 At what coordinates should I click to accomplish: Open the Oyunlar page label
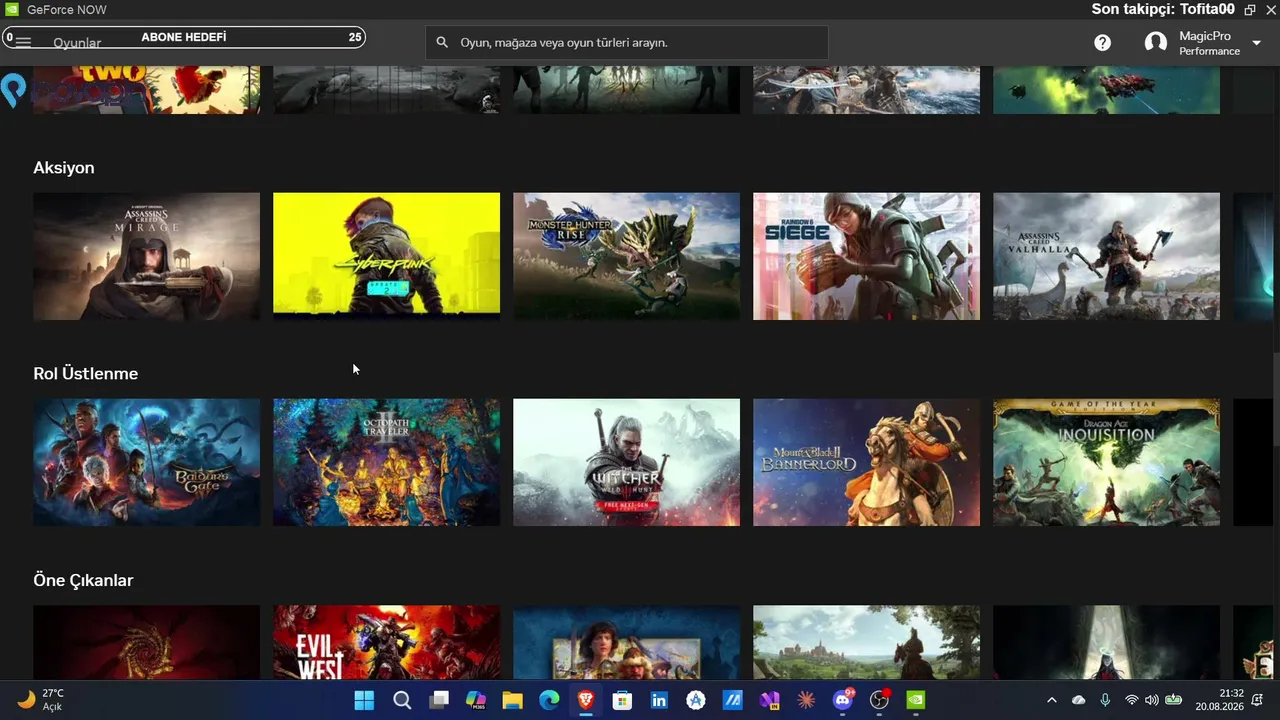77,43
